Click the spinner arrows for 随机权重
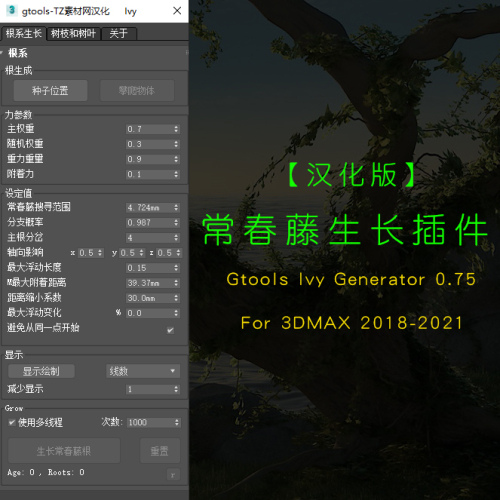The width and height of the screenshot is (500, 500). click(176, 144)
